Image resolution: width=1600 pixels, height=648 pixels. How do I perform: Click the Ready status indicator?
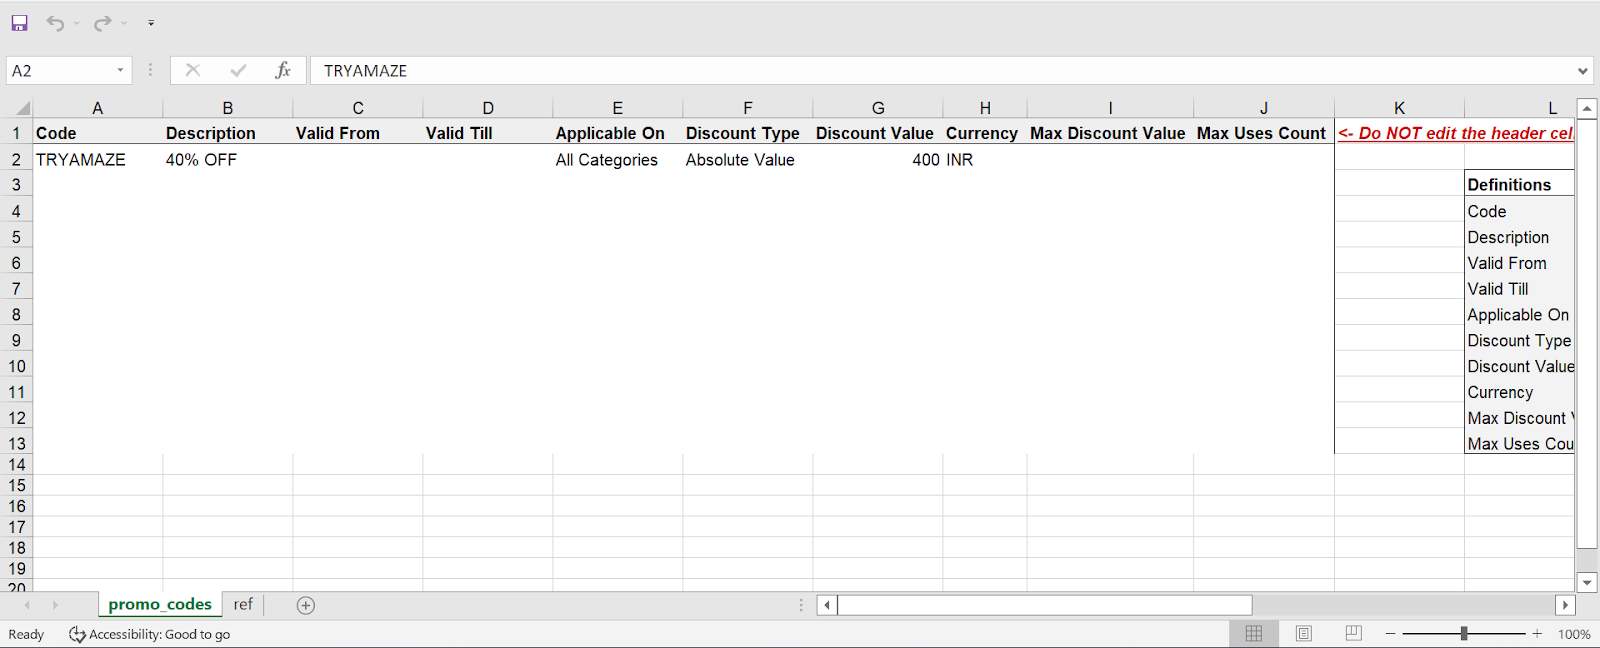(26, 634)
